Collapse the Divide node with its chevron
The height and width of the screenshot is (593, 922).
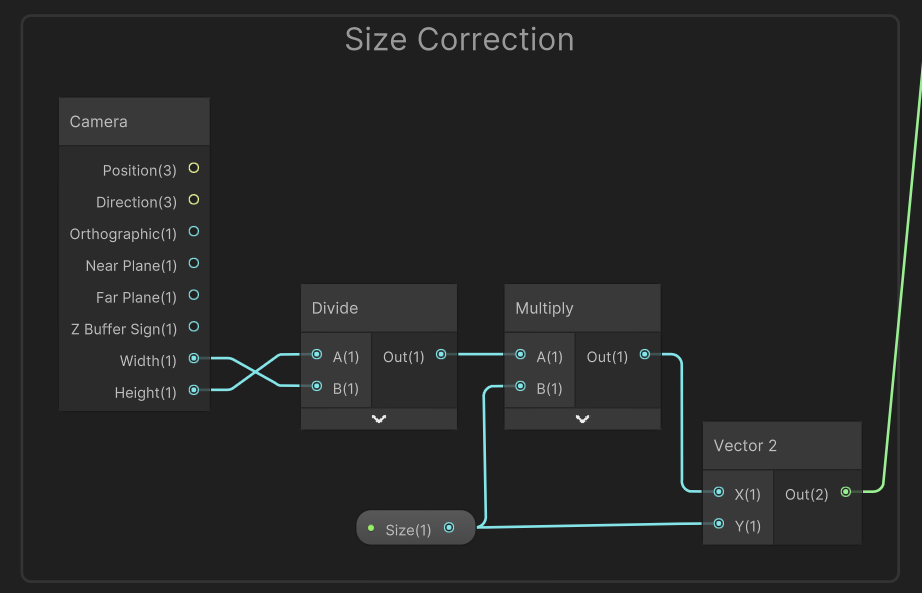coord(379,419)
